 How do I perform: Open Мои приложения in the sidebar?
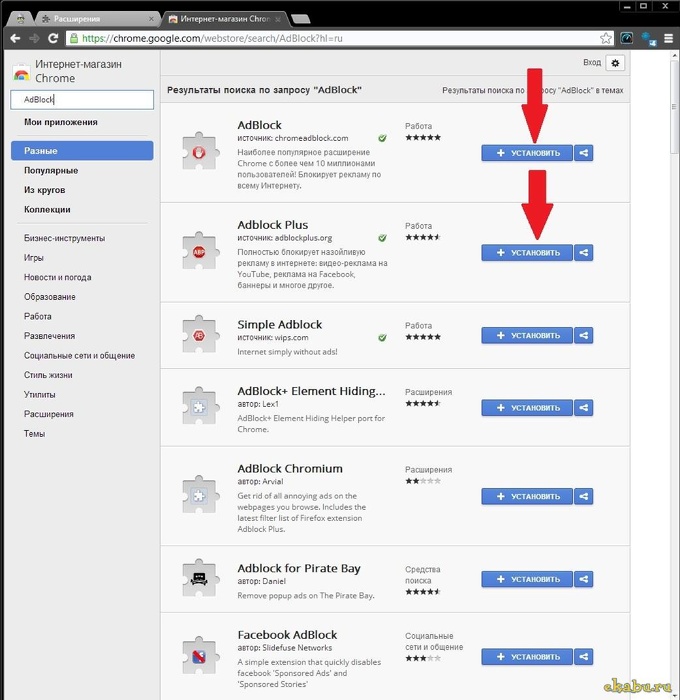coord(61,122)
